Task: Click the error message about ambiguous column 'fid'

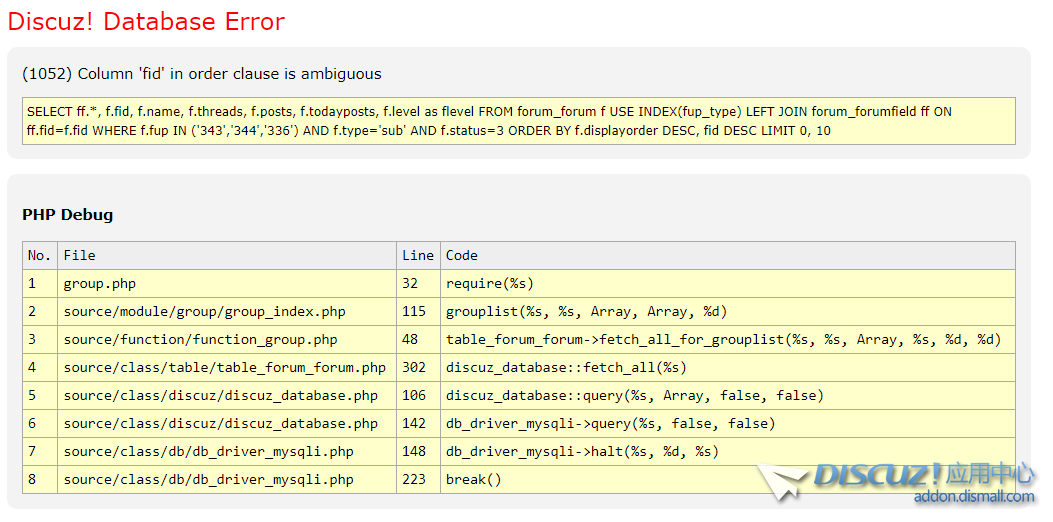Action: (x=201, y=74)
